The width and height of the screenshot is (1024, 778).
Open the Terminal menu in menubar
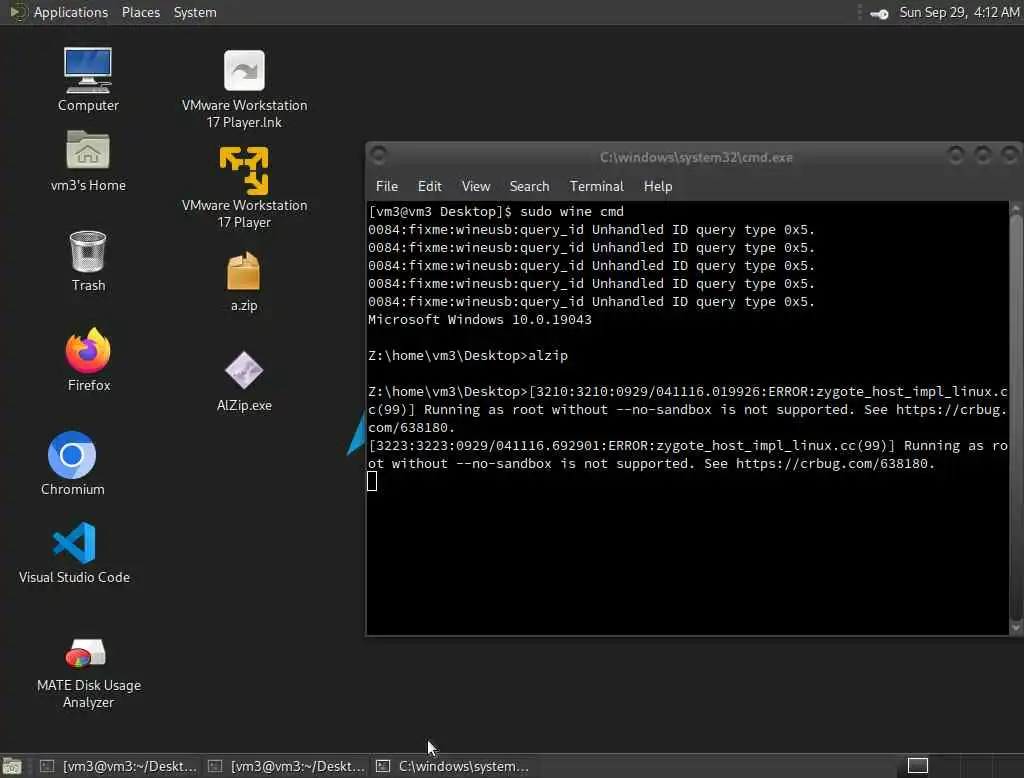coord(597,186)
